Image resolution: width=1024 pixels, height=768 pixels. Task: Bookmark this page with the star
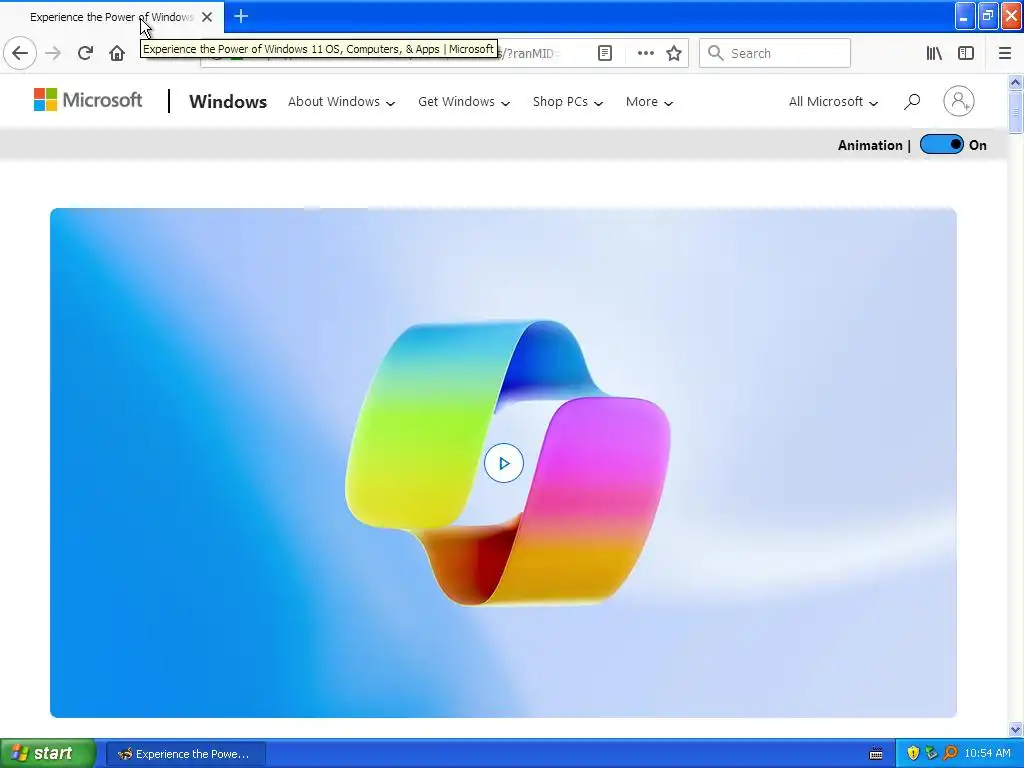[674, 53]
